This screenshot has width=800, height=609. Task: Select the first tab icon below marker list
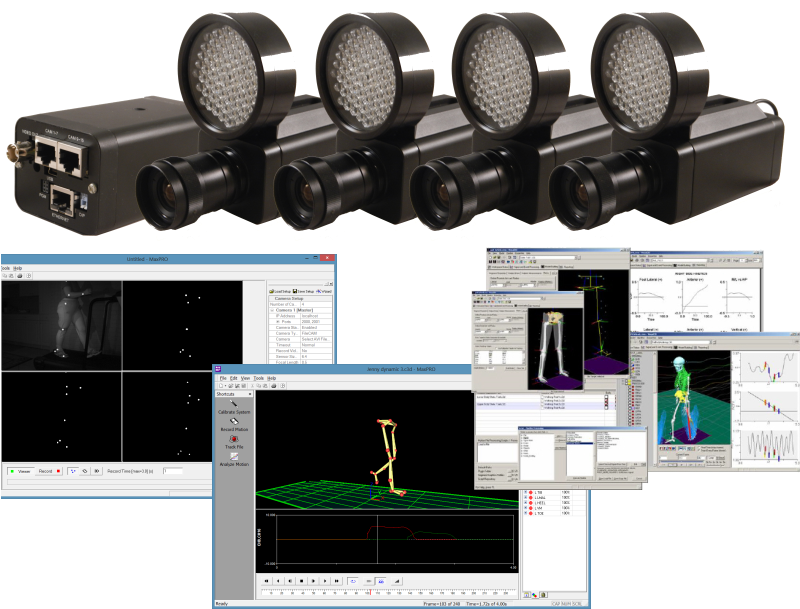click(527, 595)
